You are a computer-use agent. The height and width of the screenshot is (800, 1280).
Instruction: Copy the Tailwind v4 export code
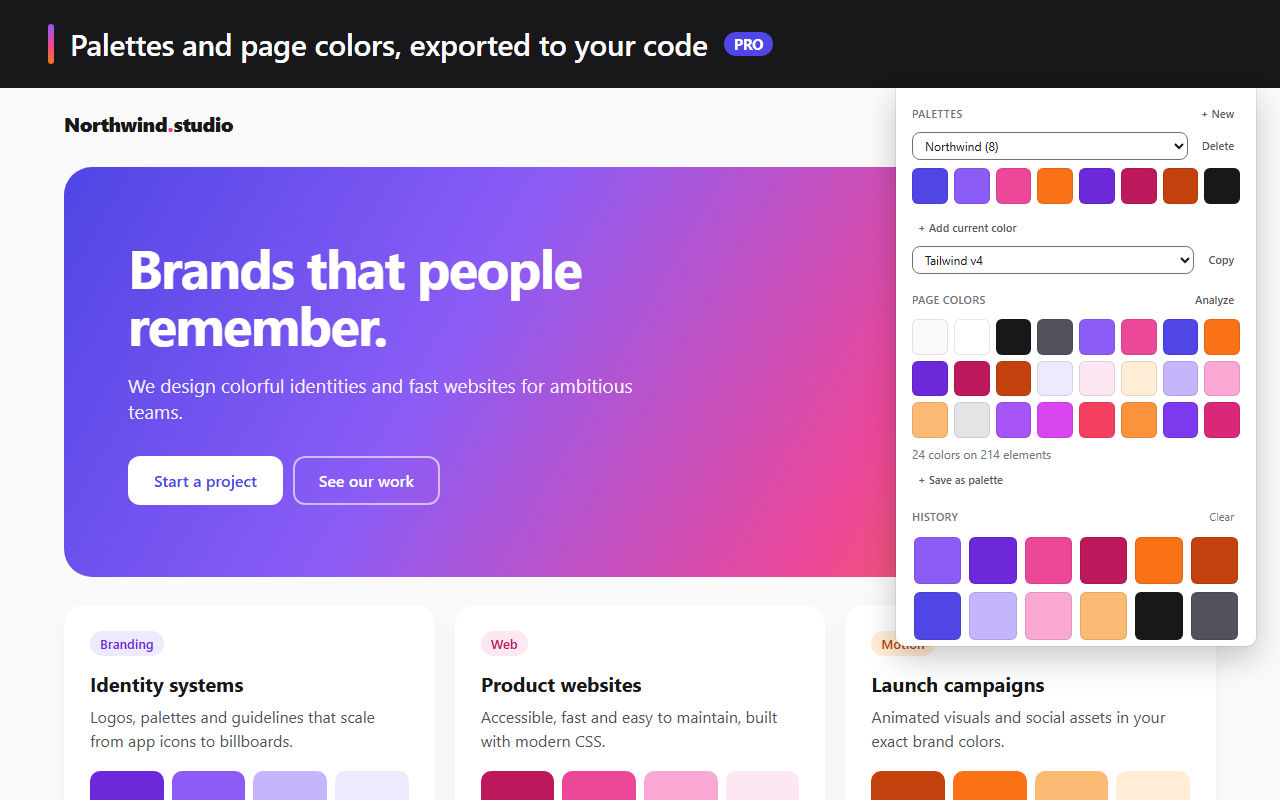[1221, 260]
